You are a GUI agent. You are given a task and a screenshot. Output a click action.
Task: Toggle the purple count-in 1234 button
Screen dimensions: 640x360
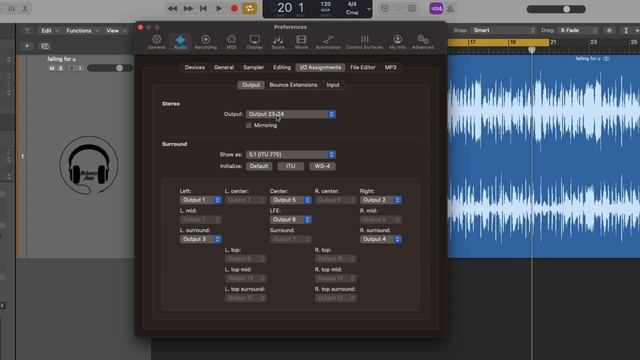coord(436,9)
